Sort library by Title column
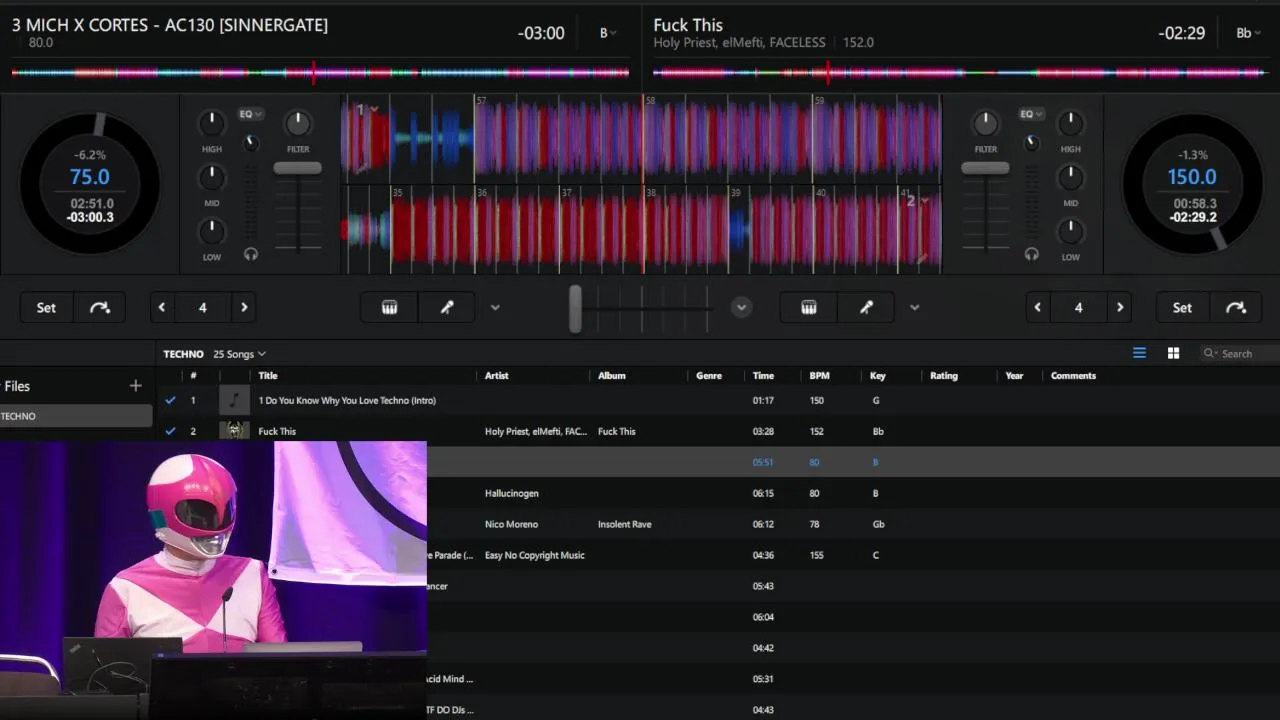Screen dimensions: 1280x720 (268, 376)
